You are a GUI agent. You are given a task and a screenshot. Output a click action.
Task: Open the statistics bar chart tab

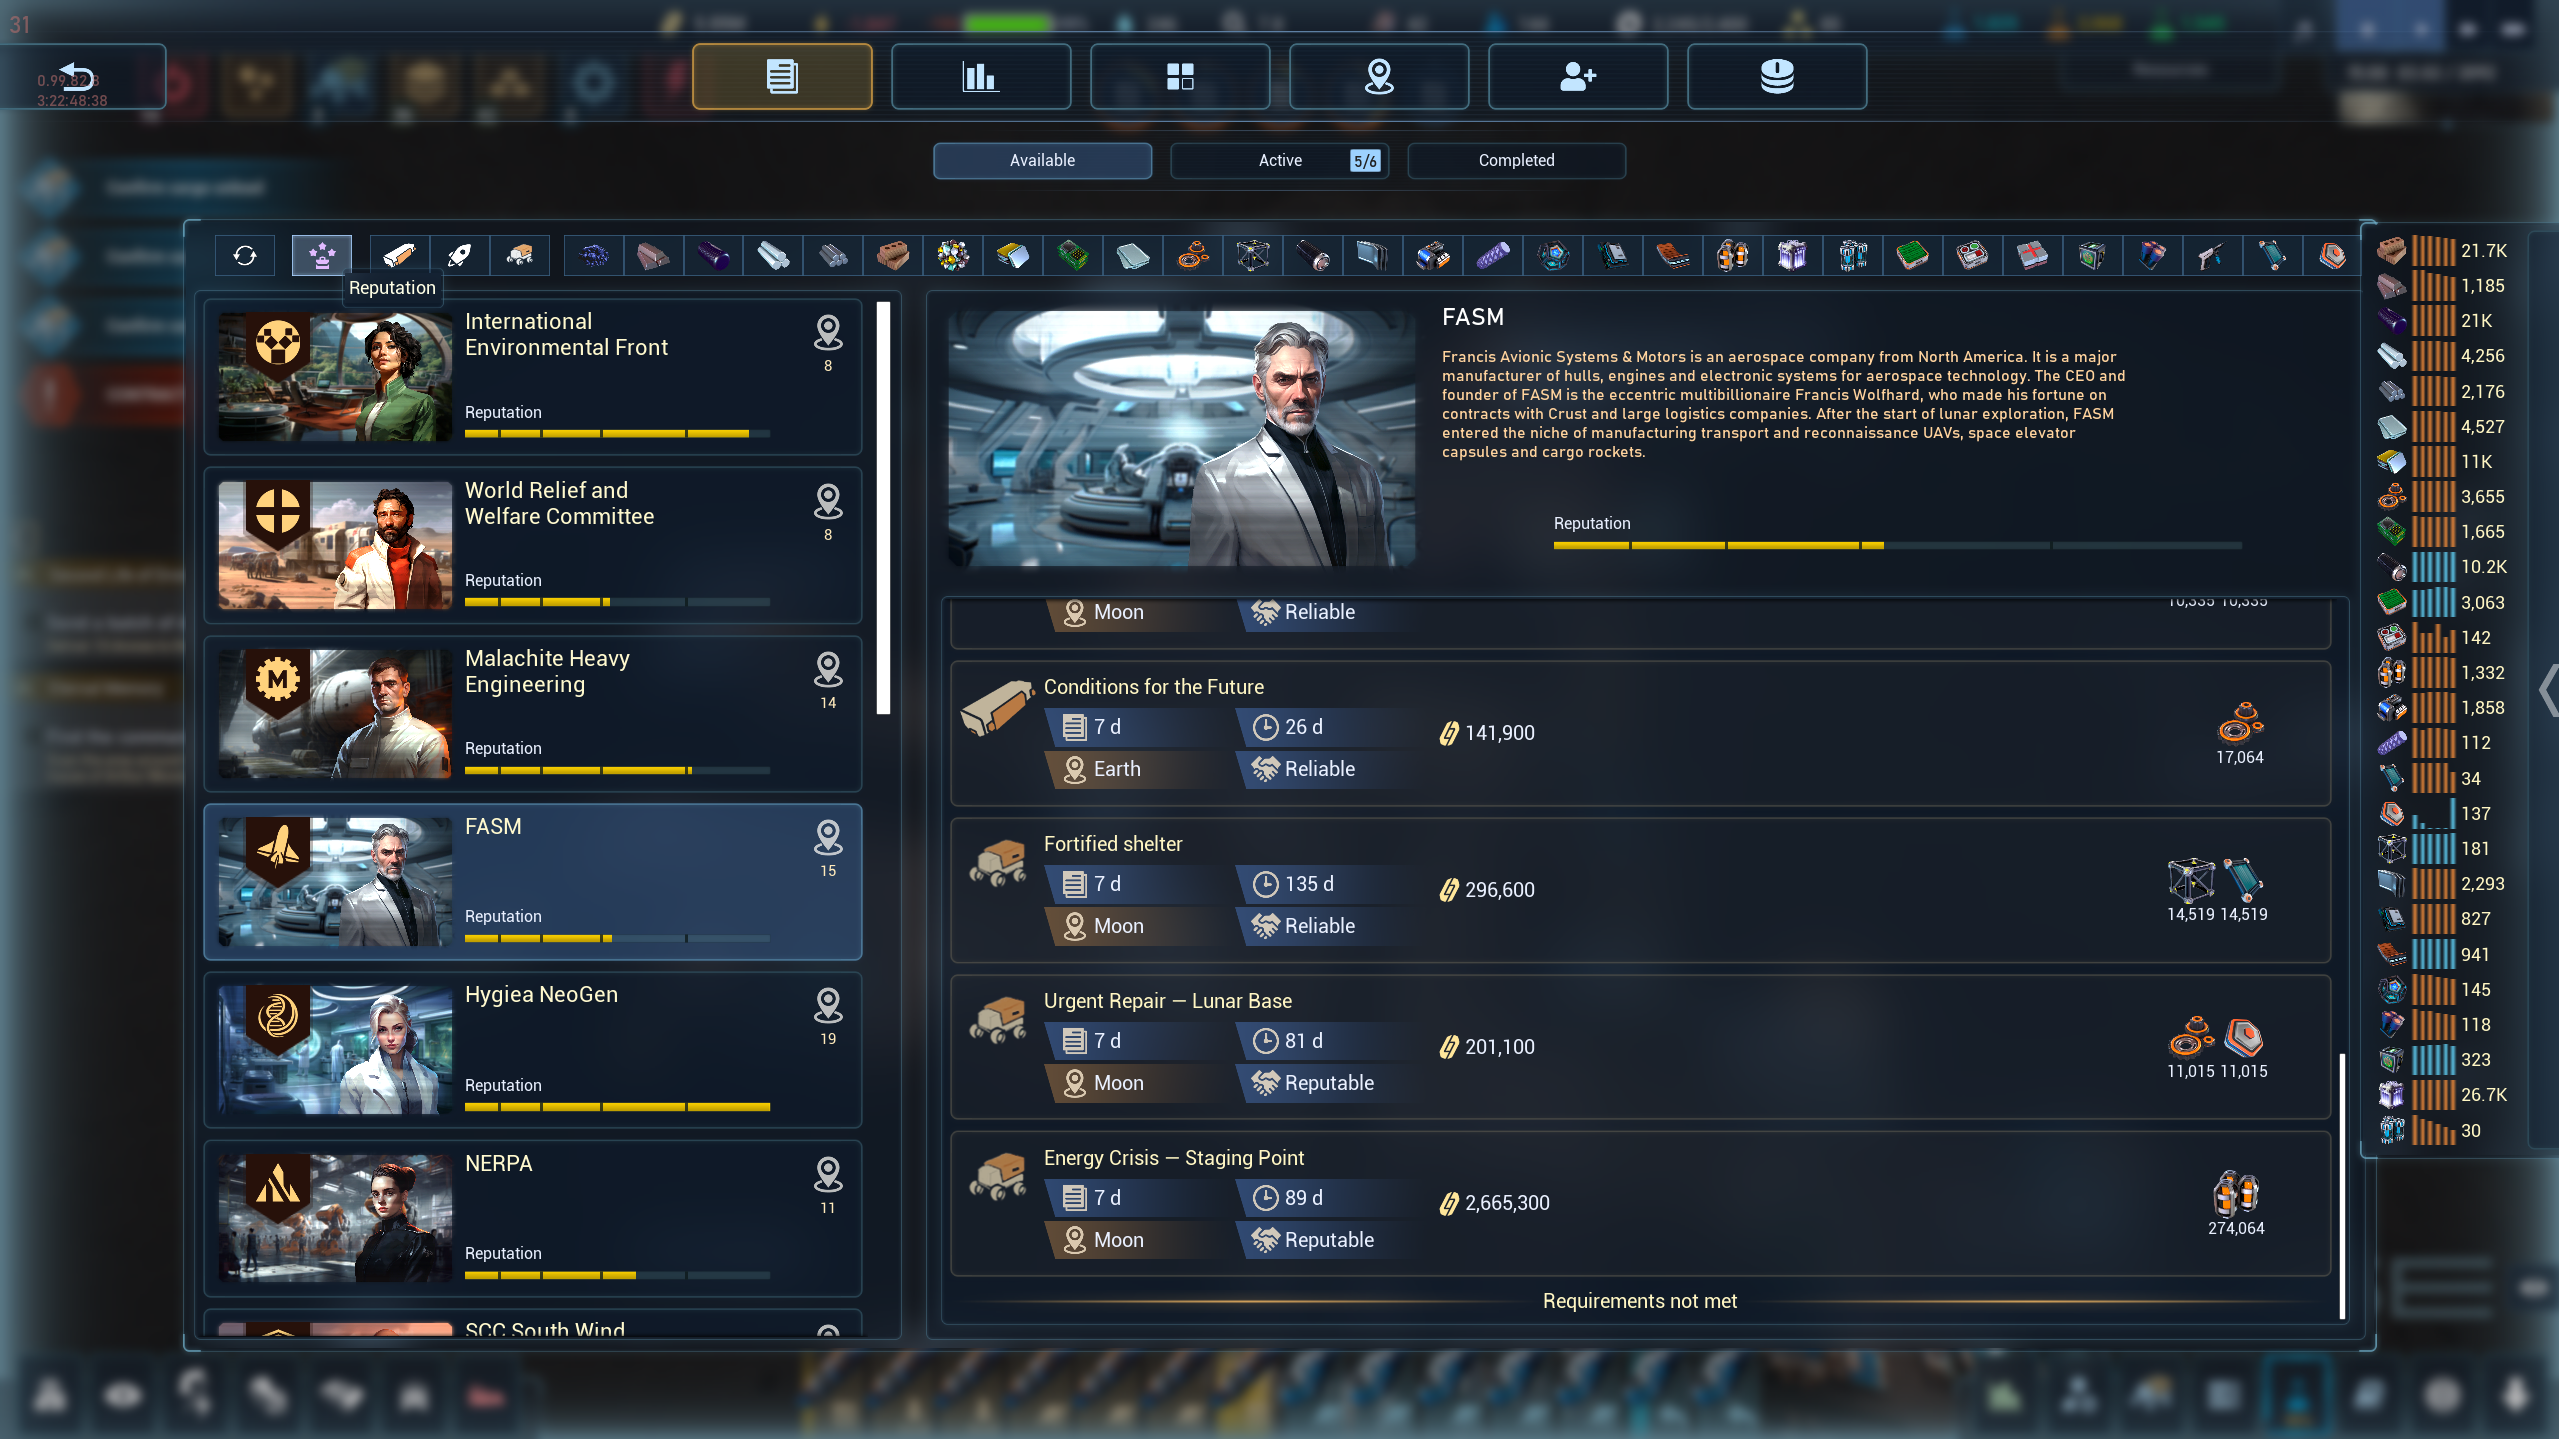click(980, 76)
